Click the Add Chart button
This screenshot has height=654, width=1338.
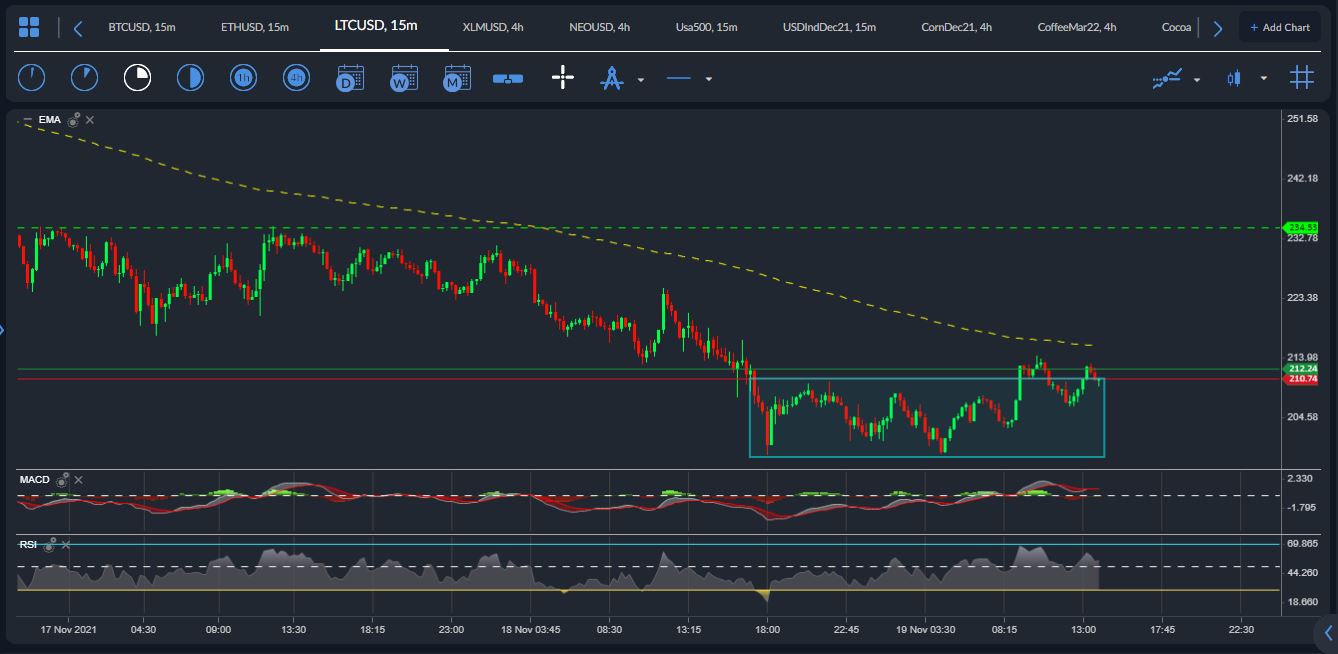point(1279,27)
